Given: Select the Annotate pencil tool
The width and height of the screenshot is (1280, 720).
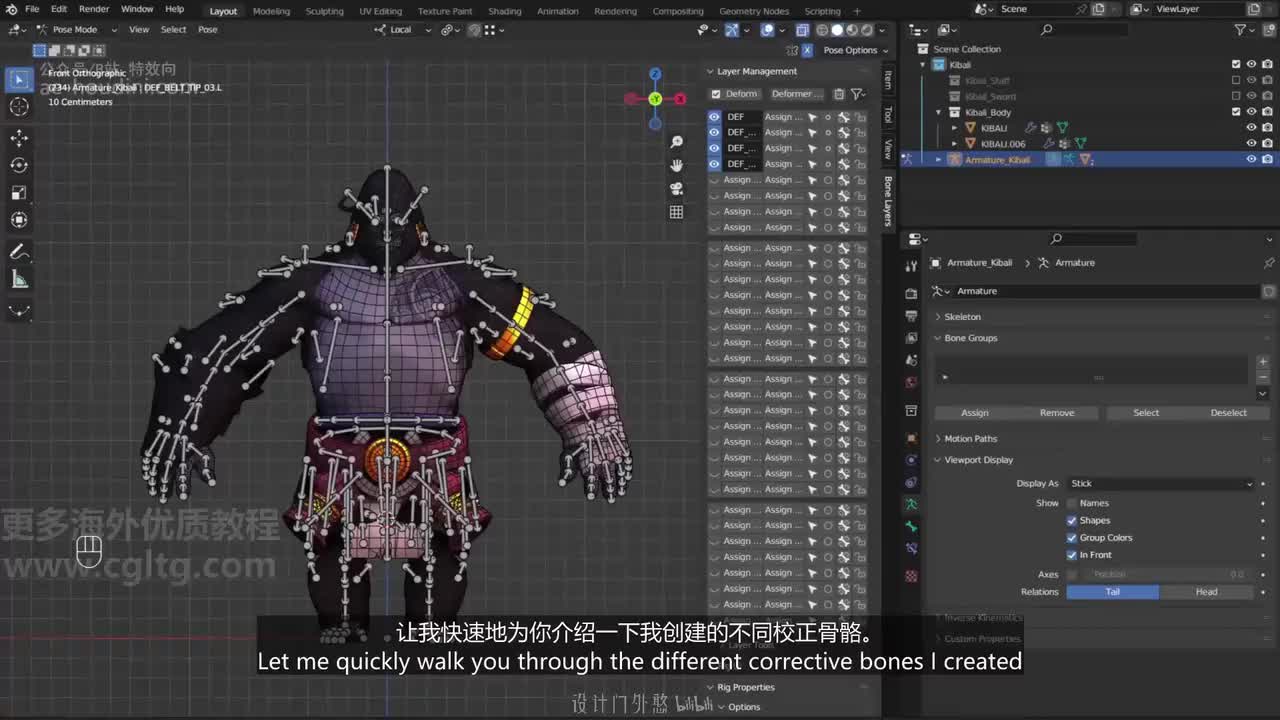Looking at the screenshot, I should [19, 252].
